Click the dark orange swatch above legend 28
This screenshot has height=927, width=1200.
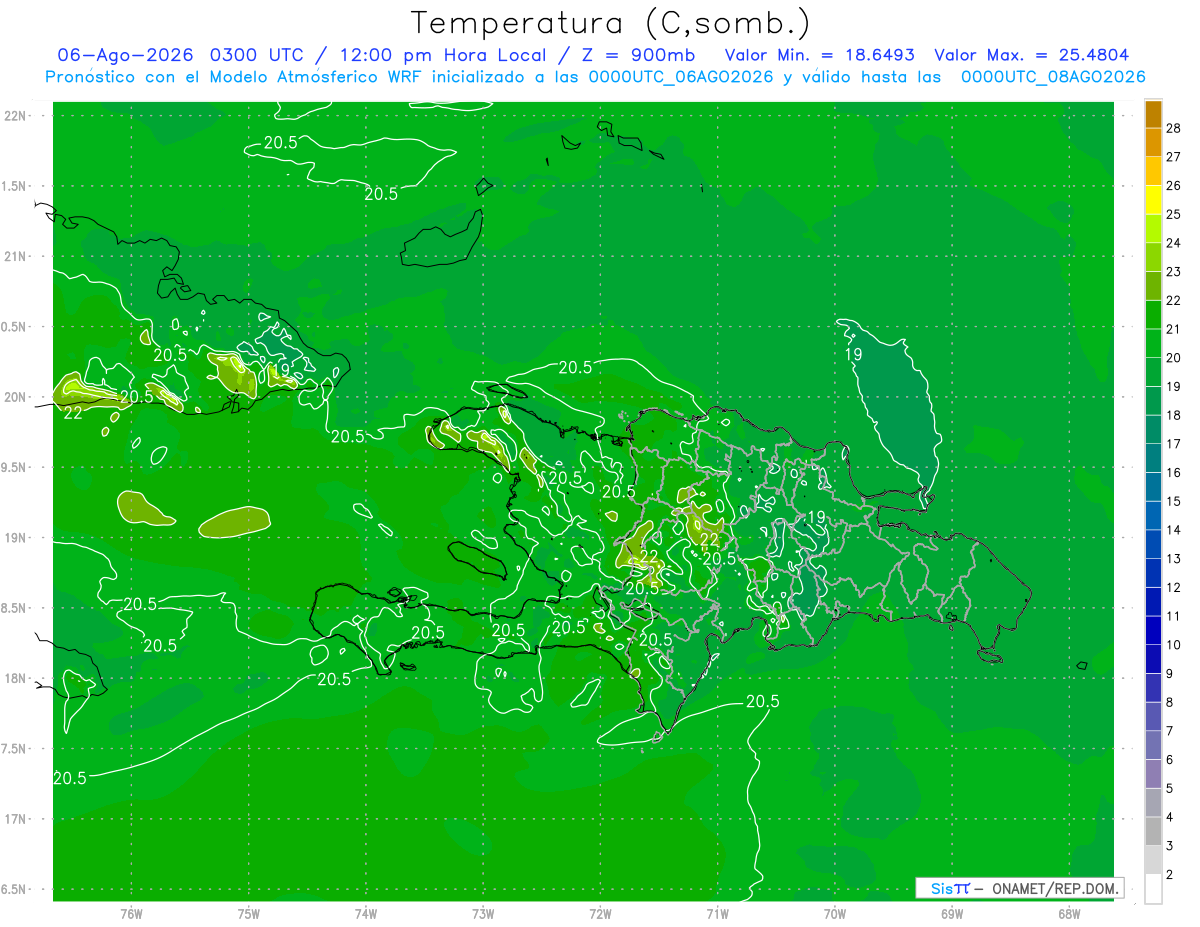click(x=1153, y=114)
